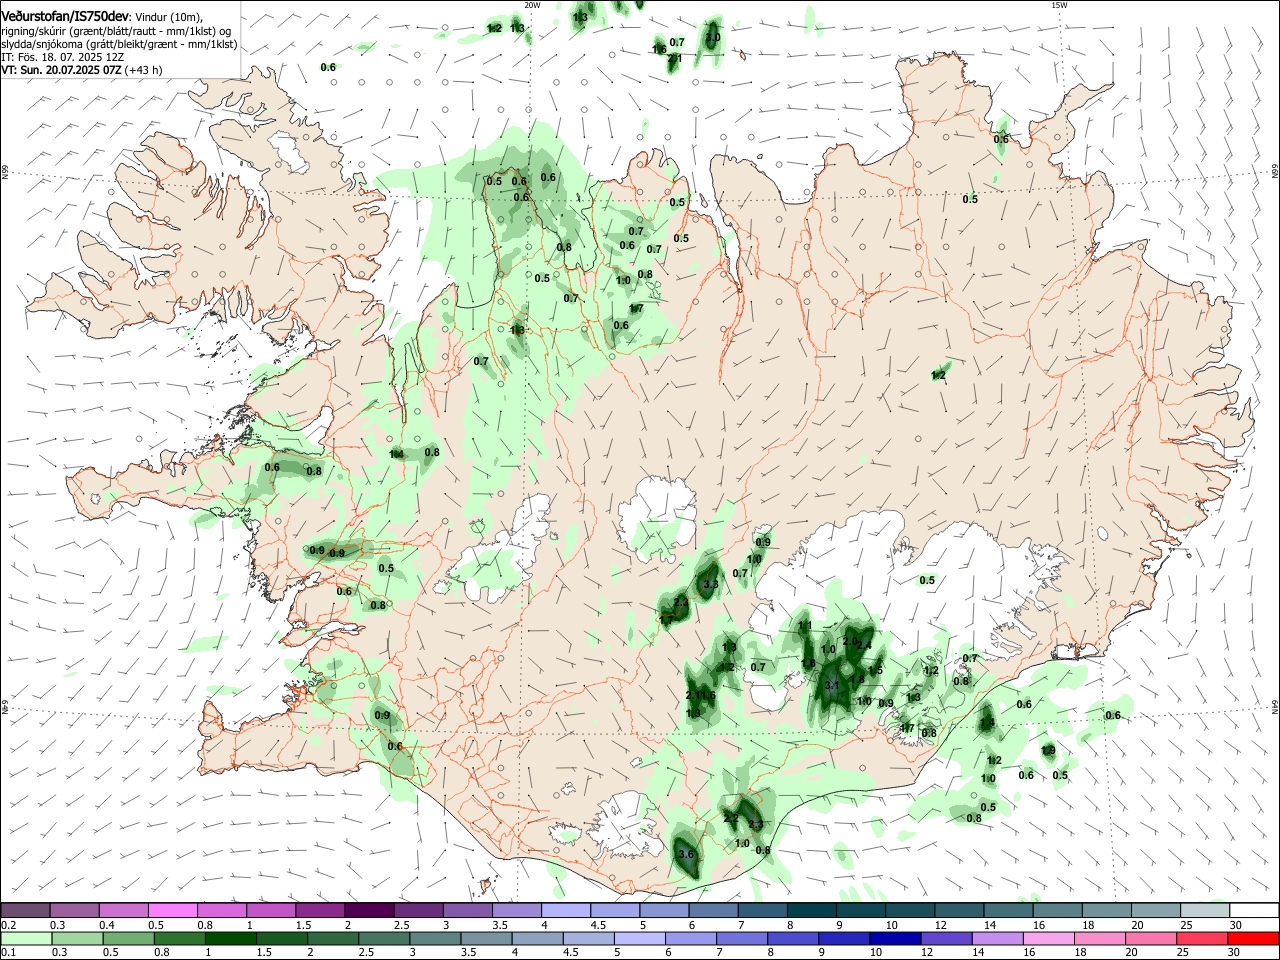Click the 1.5 precipitation value on the map
This screenshot has width=1280, height=960.
pyautogui.click(x=876, y=670)
